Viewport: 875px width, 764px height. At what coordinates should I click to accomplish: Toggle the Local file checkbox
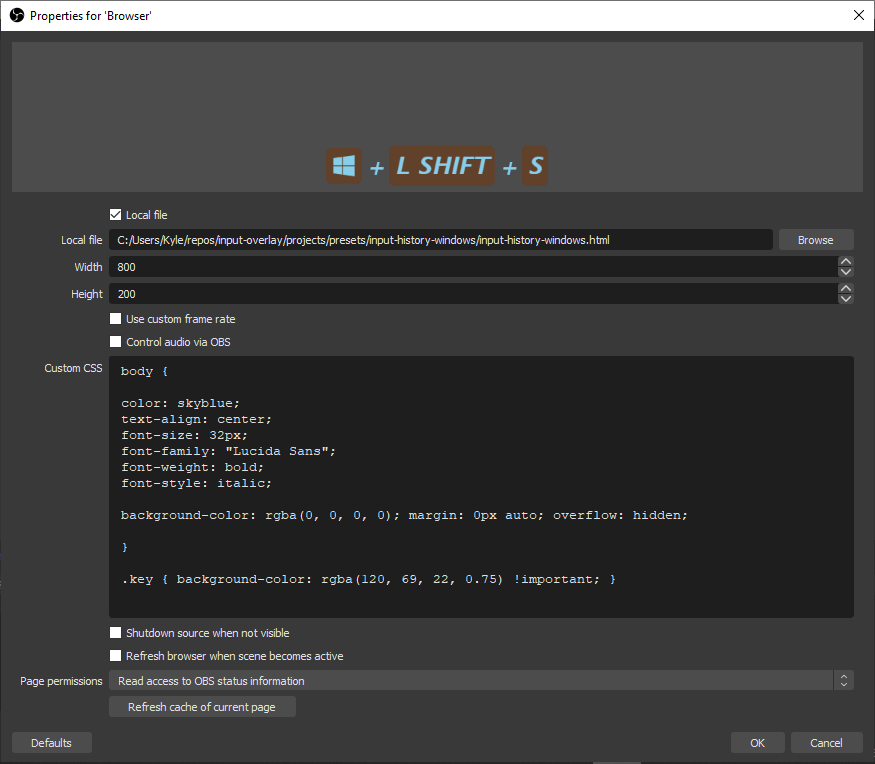[x=115, y=214]
